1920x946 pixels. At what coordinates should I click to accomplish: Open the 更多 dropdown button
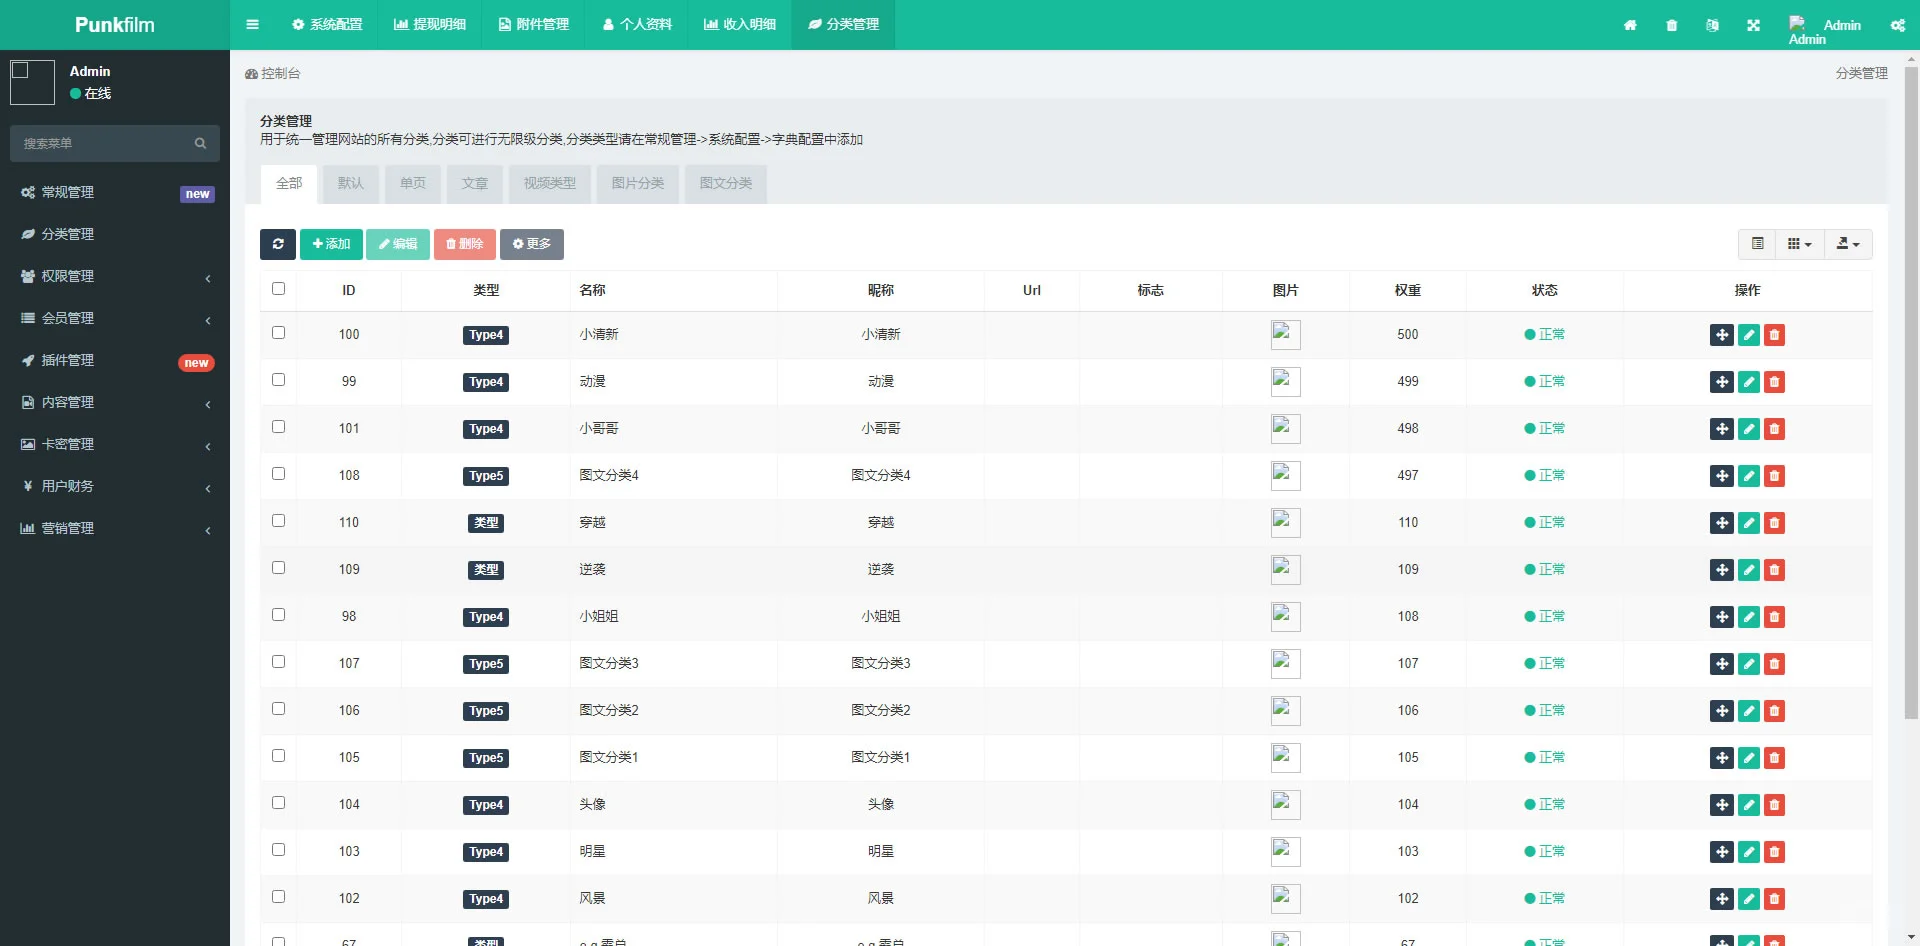(532, 244)
